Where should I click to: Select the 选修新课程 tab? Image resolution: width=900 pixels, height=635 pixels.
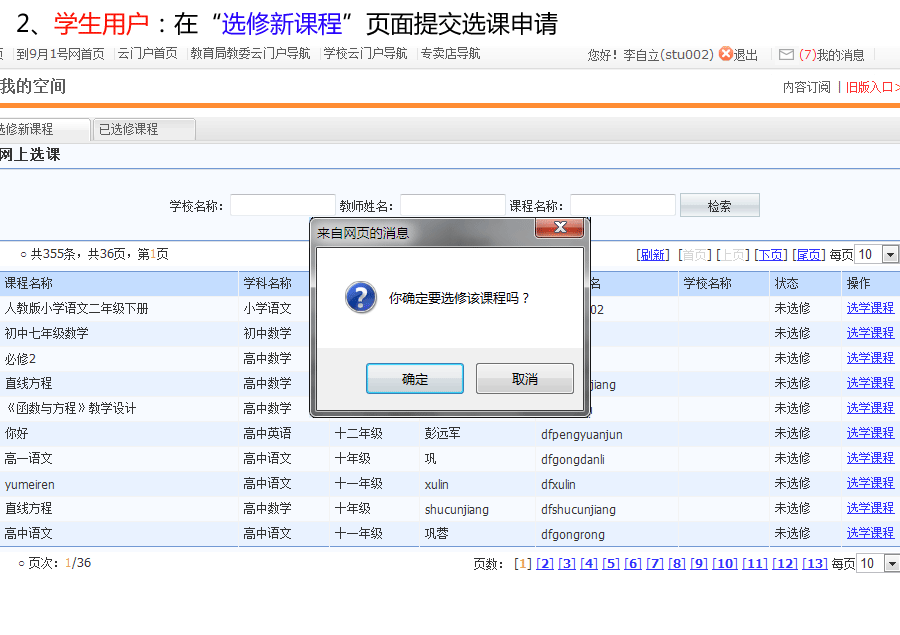(x=40, y=129)
